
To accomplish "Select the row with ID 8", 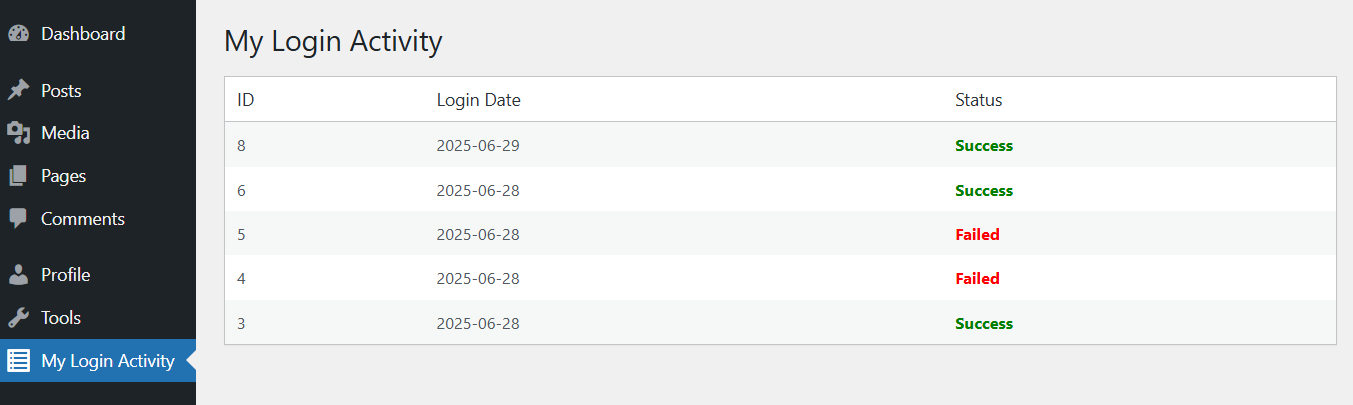I will click(x=780, y=145).
